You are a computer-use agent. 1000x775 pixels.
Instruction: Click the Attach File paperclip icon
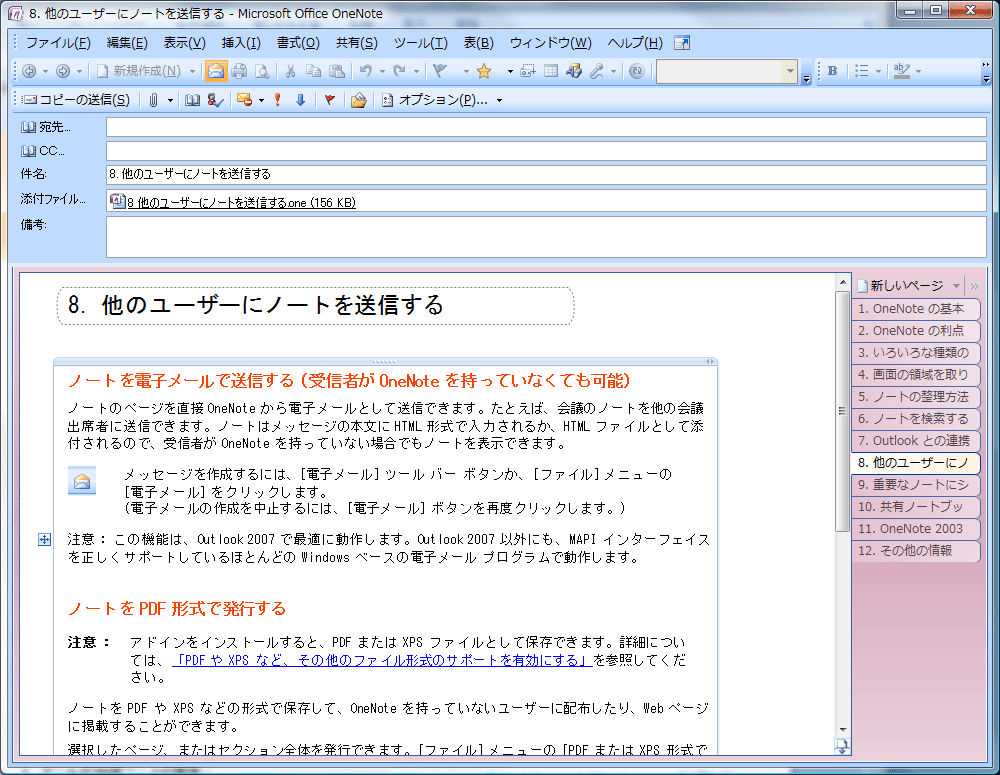tap(154, 100)
